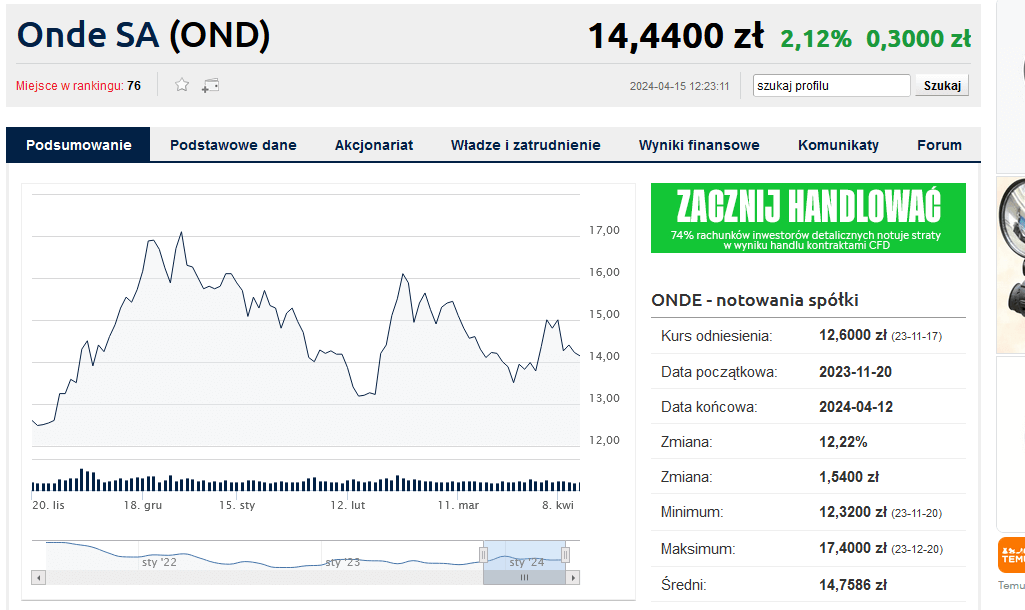The image size is (1025, 610).
Task: Click the szukaj profilu search field
Action: click(x=831, y=86)
